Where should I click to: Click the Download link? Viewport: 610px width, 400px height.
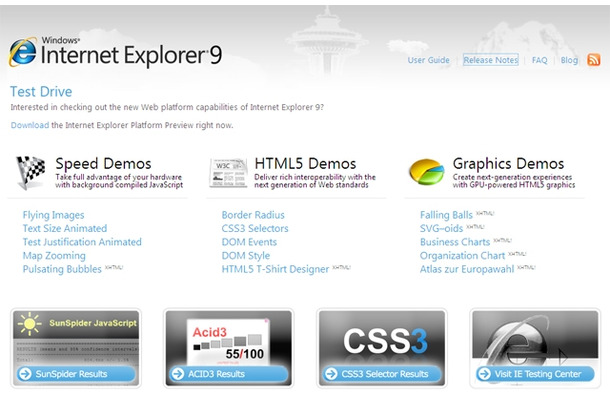(x=30, y=125)
